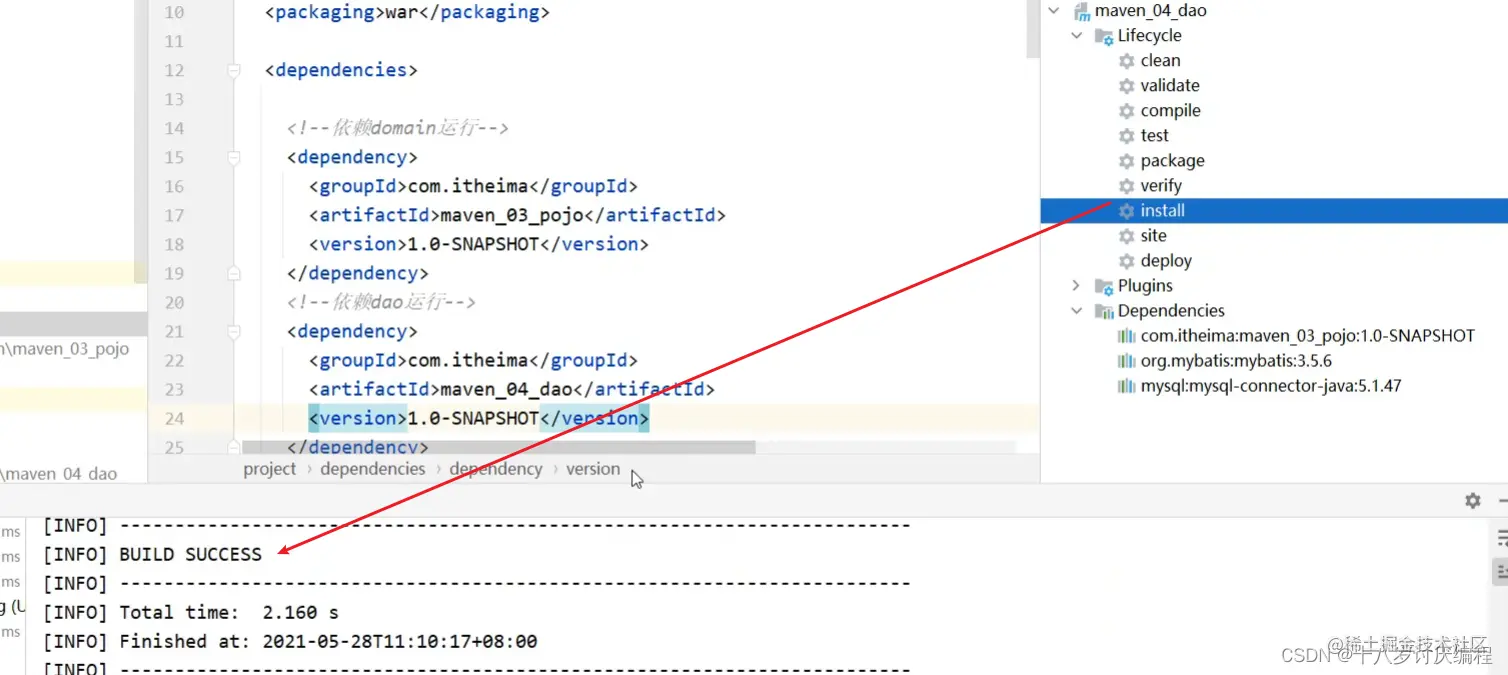Select version in editor breadcrumb
Screen dimensions: 1508x675
[593, 469]
